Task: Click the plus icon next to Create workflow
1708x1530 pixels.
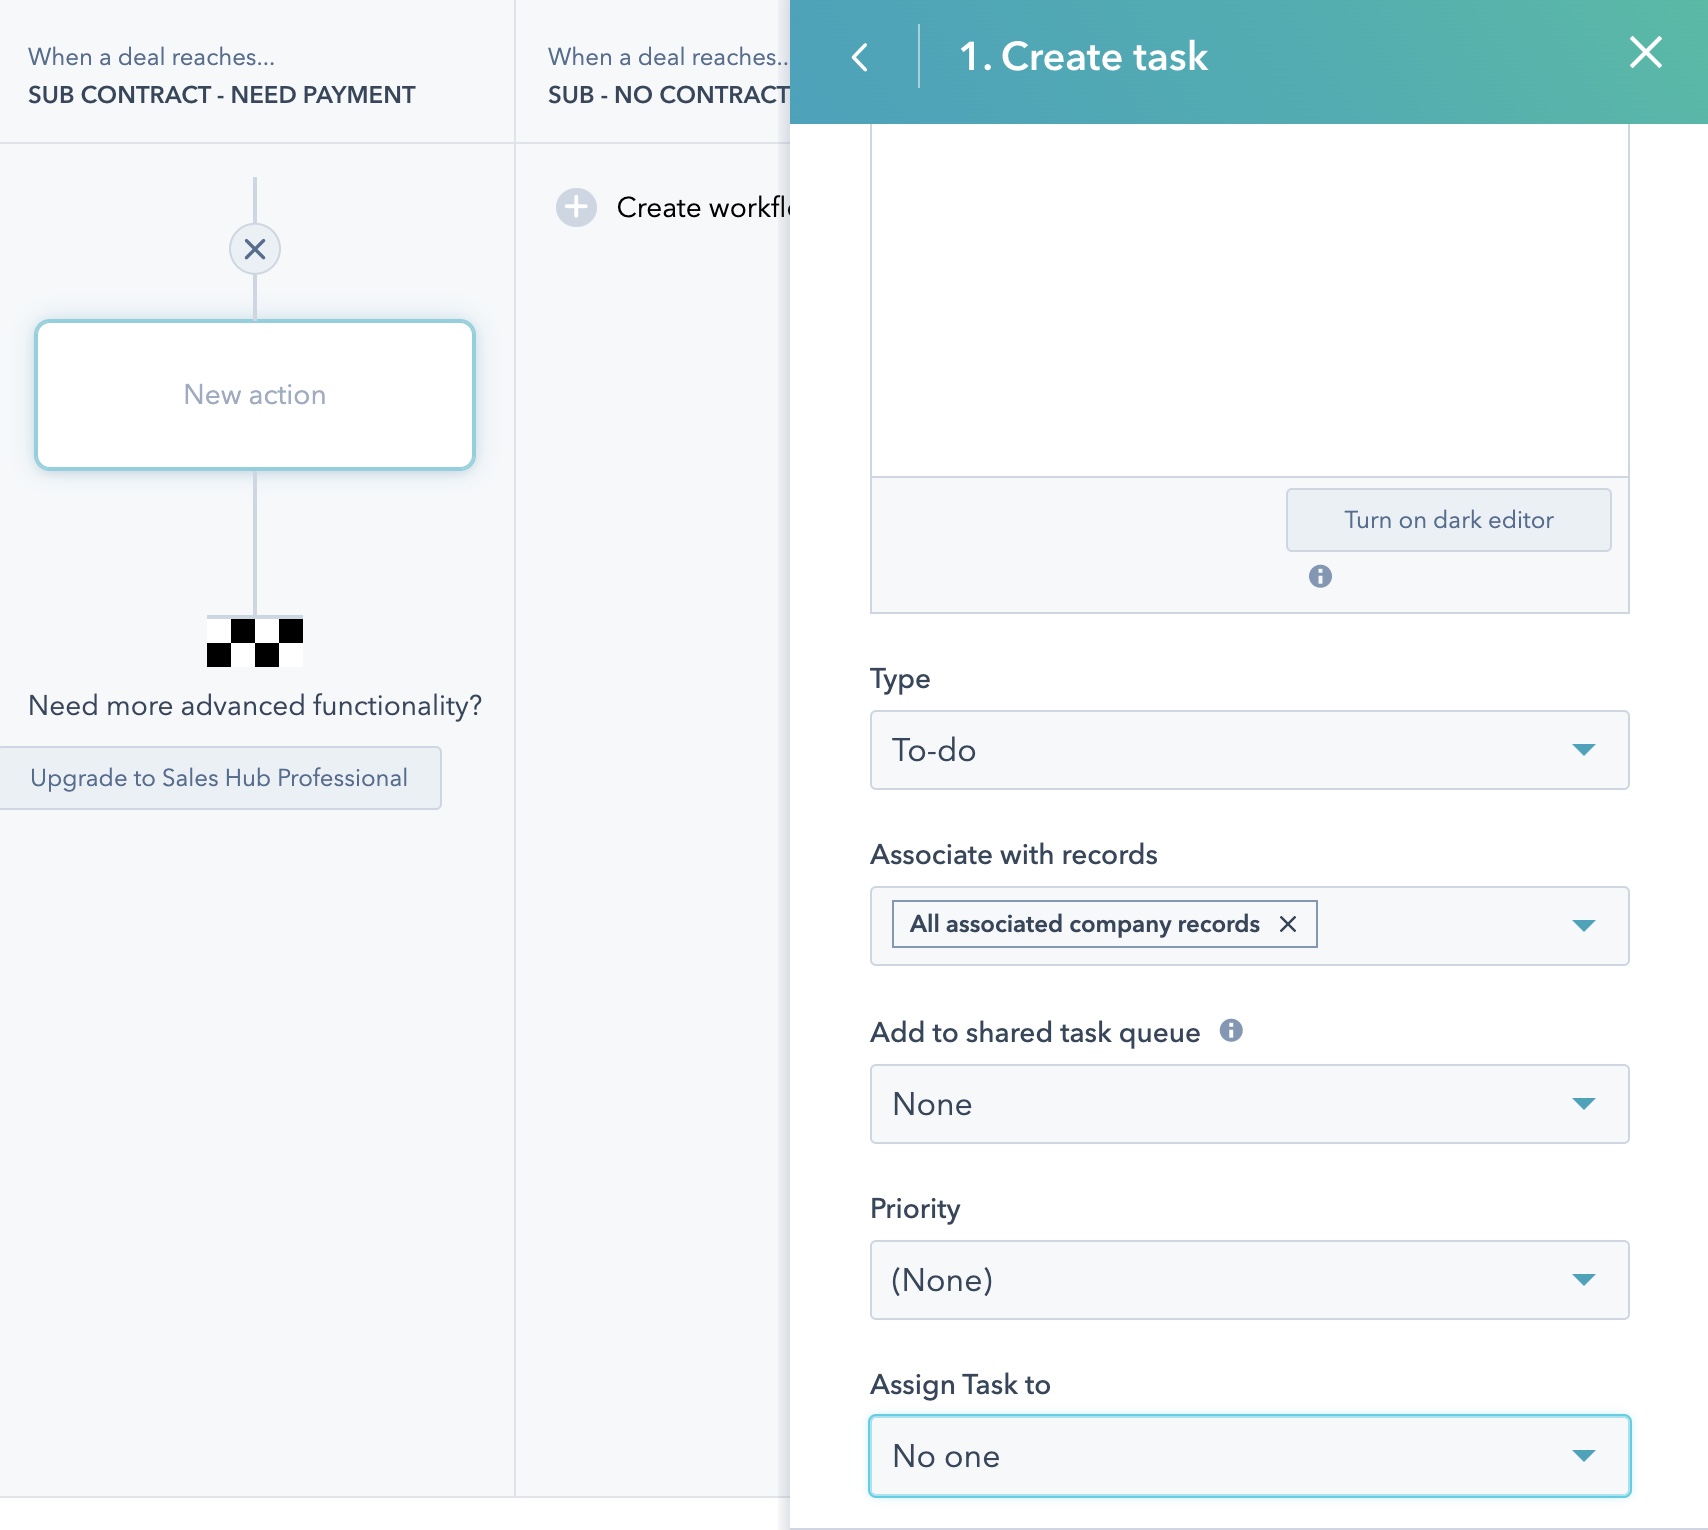Action: [x=575, y=207]
